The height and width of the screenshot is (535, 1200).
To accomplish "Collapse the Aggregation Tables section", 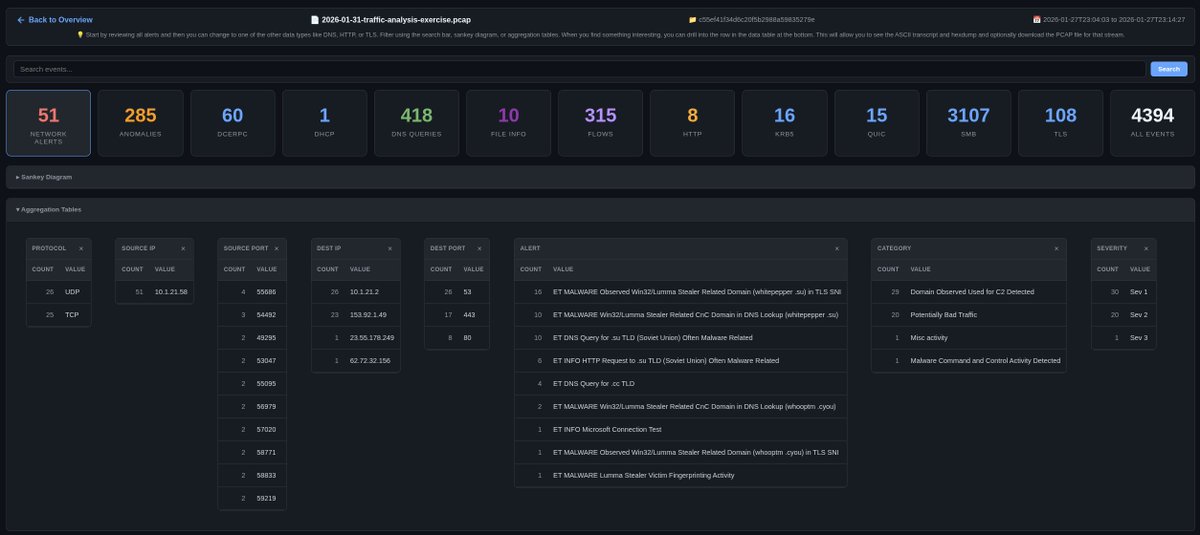I will pos(600,210).
